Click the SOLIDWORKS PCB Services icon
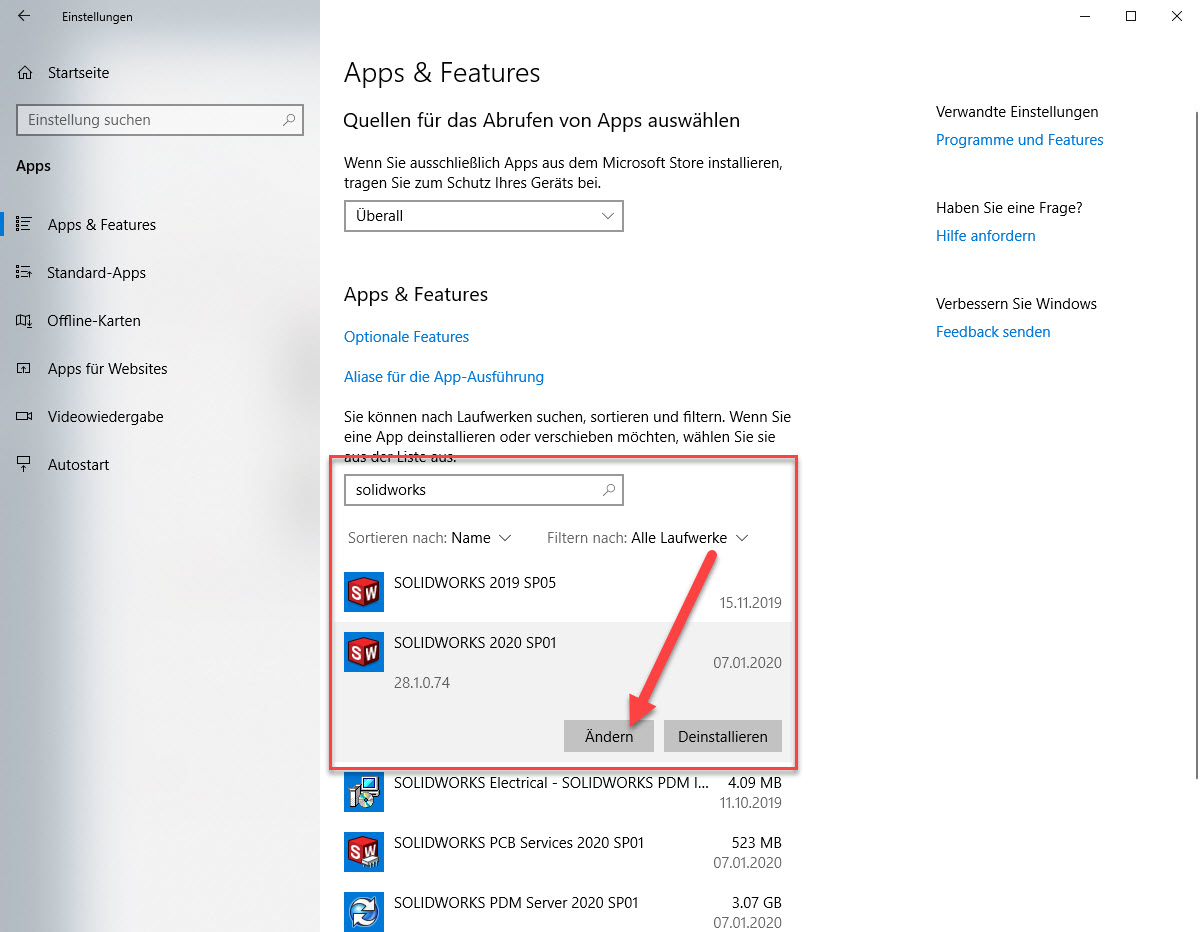 pyautogui.click(x=364, y=851)
